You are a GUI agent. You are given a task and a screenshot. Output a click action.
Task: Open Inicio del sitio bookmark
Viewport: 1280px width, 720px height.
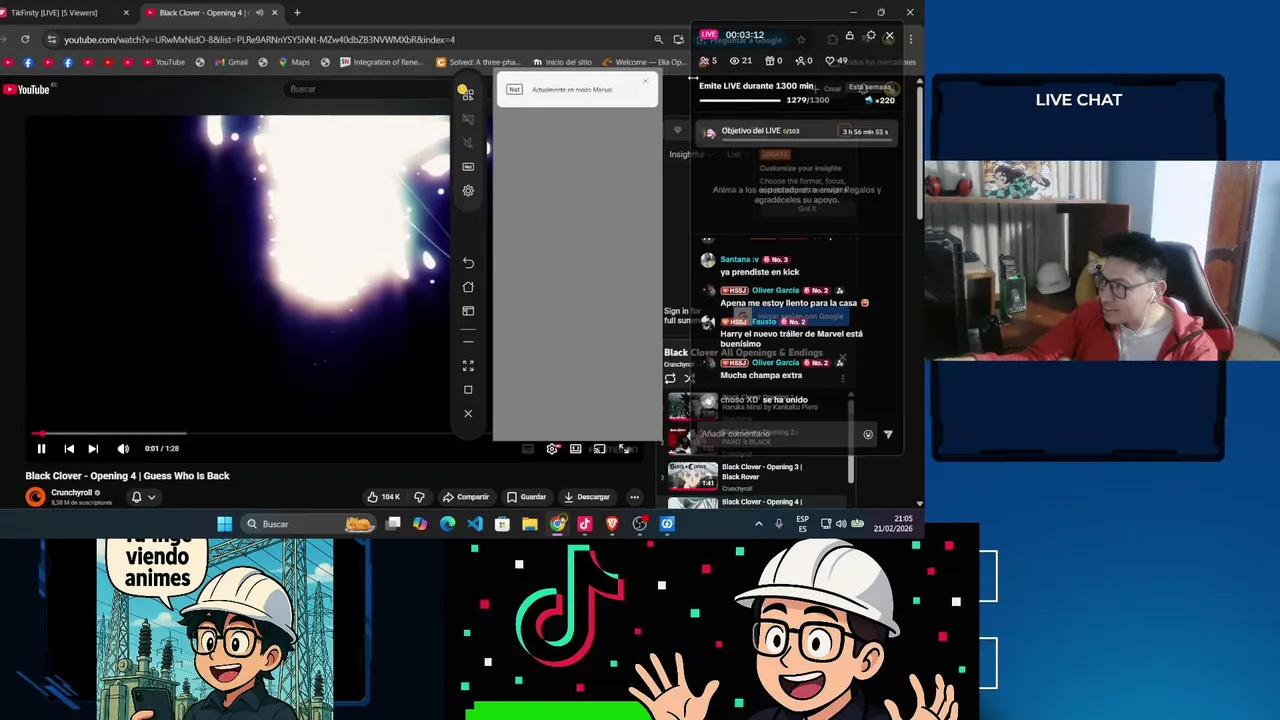[x=562, y=62]
